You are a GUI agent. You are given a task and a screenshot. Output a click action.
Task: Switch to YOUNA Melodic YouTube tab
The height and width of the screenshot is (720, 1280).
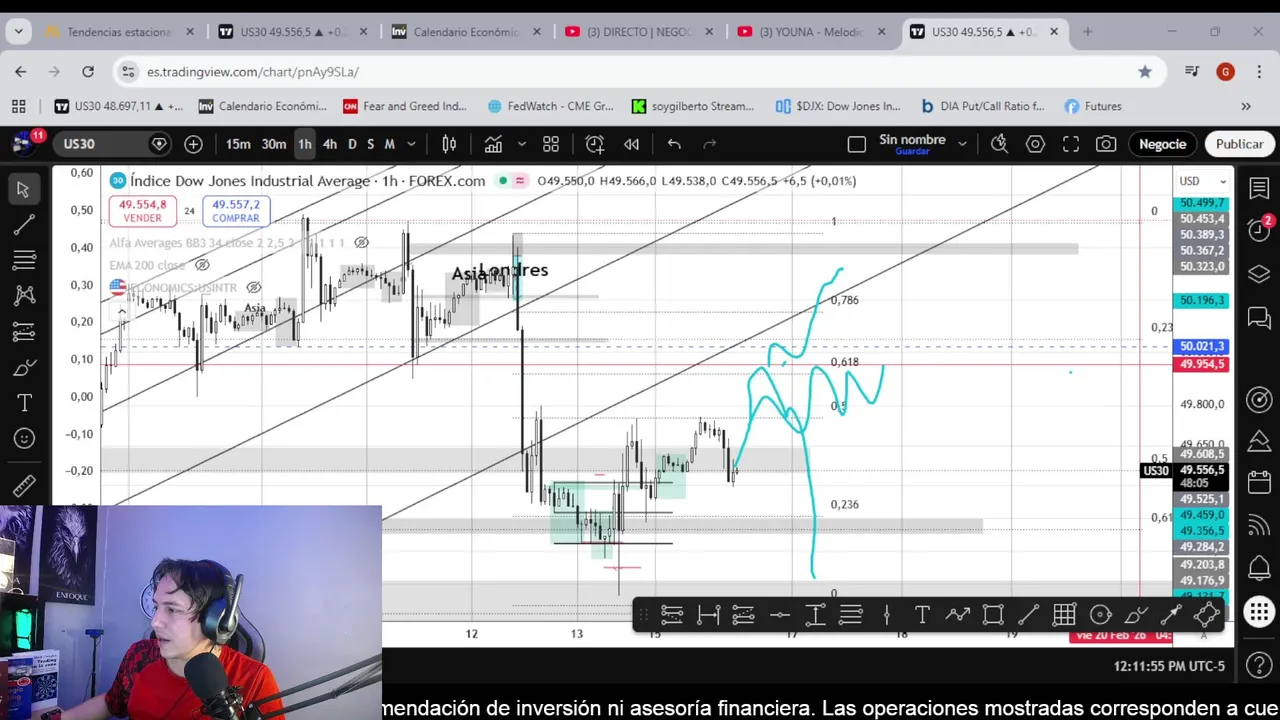[811, 32]
